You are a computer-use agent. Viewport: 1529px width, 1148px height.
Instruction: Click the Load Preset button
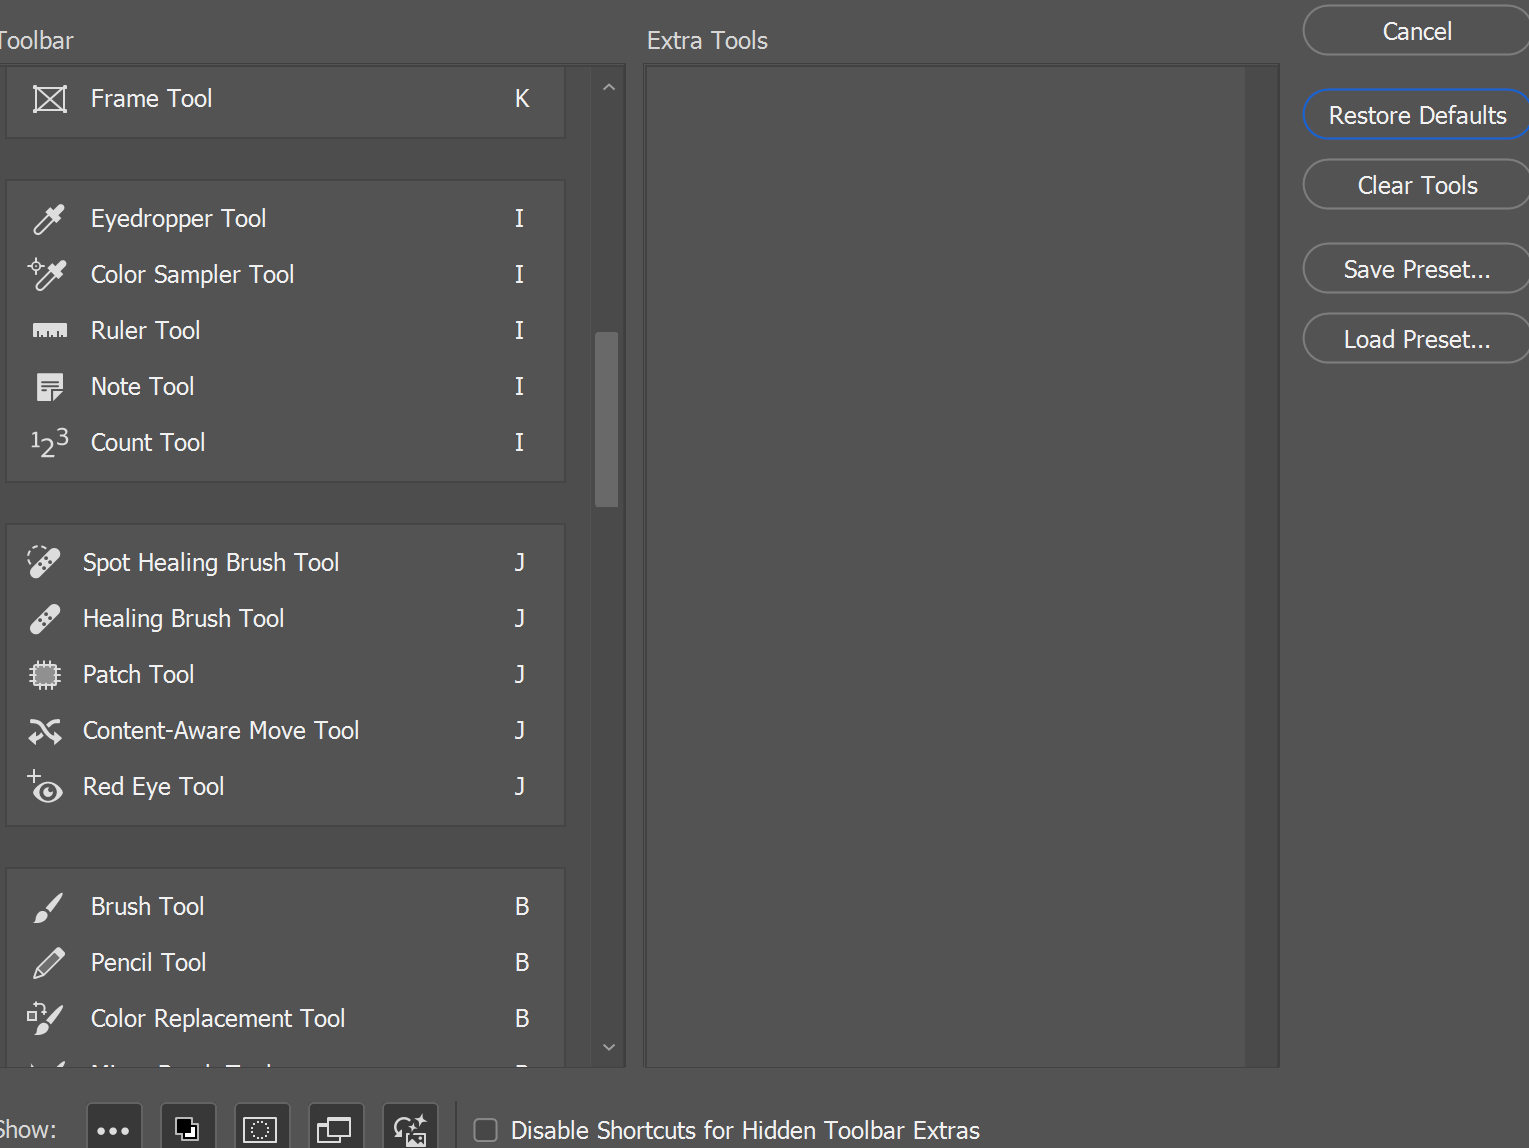pos(1416,338)
